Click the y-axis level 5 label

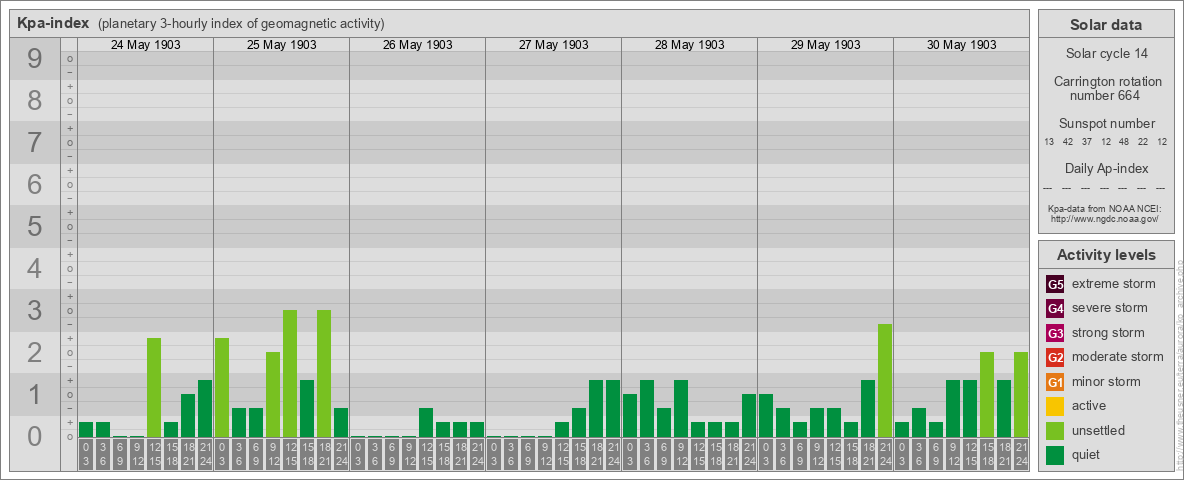pos(35,226)
